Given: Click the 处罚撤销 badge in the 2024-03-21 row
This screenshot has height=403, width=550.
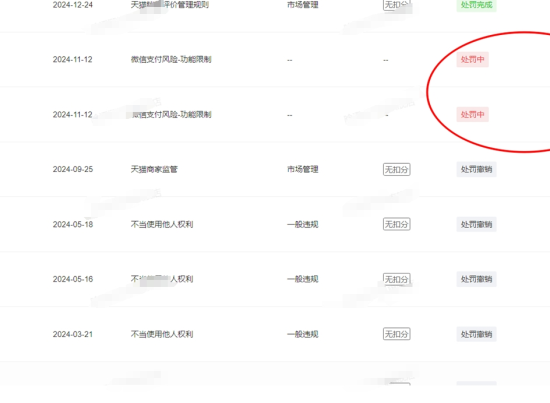Looking at the screenshot, I should (x=476, y=334).
